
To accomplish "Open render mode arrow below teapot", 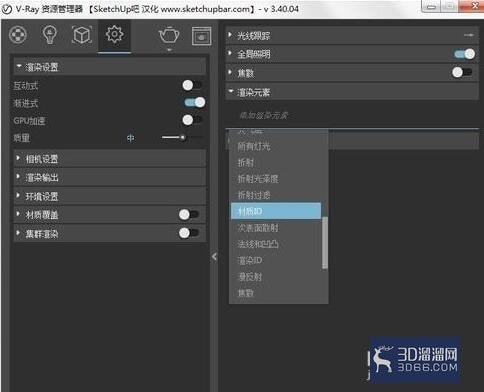I will click(x=169, y=50).
